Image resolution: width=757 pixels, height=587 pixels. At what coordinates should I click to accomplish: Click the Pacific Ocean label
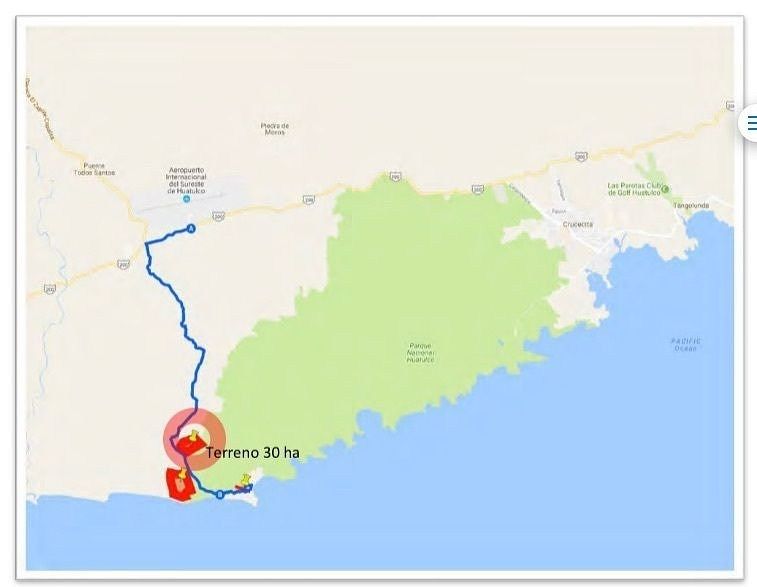tap(686, 344)
